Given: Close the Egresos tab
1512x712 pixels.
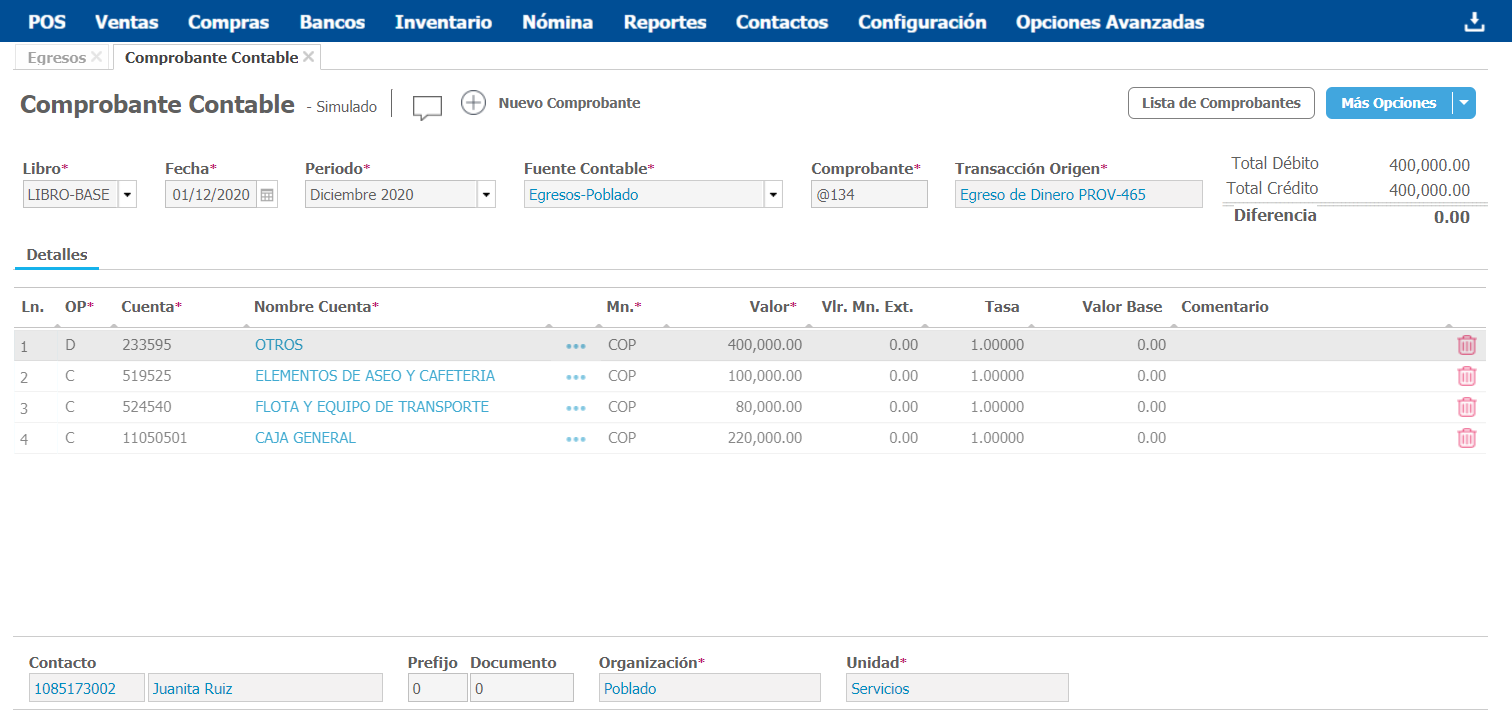Looking at the screenshot, I should [x=96, y=57].
